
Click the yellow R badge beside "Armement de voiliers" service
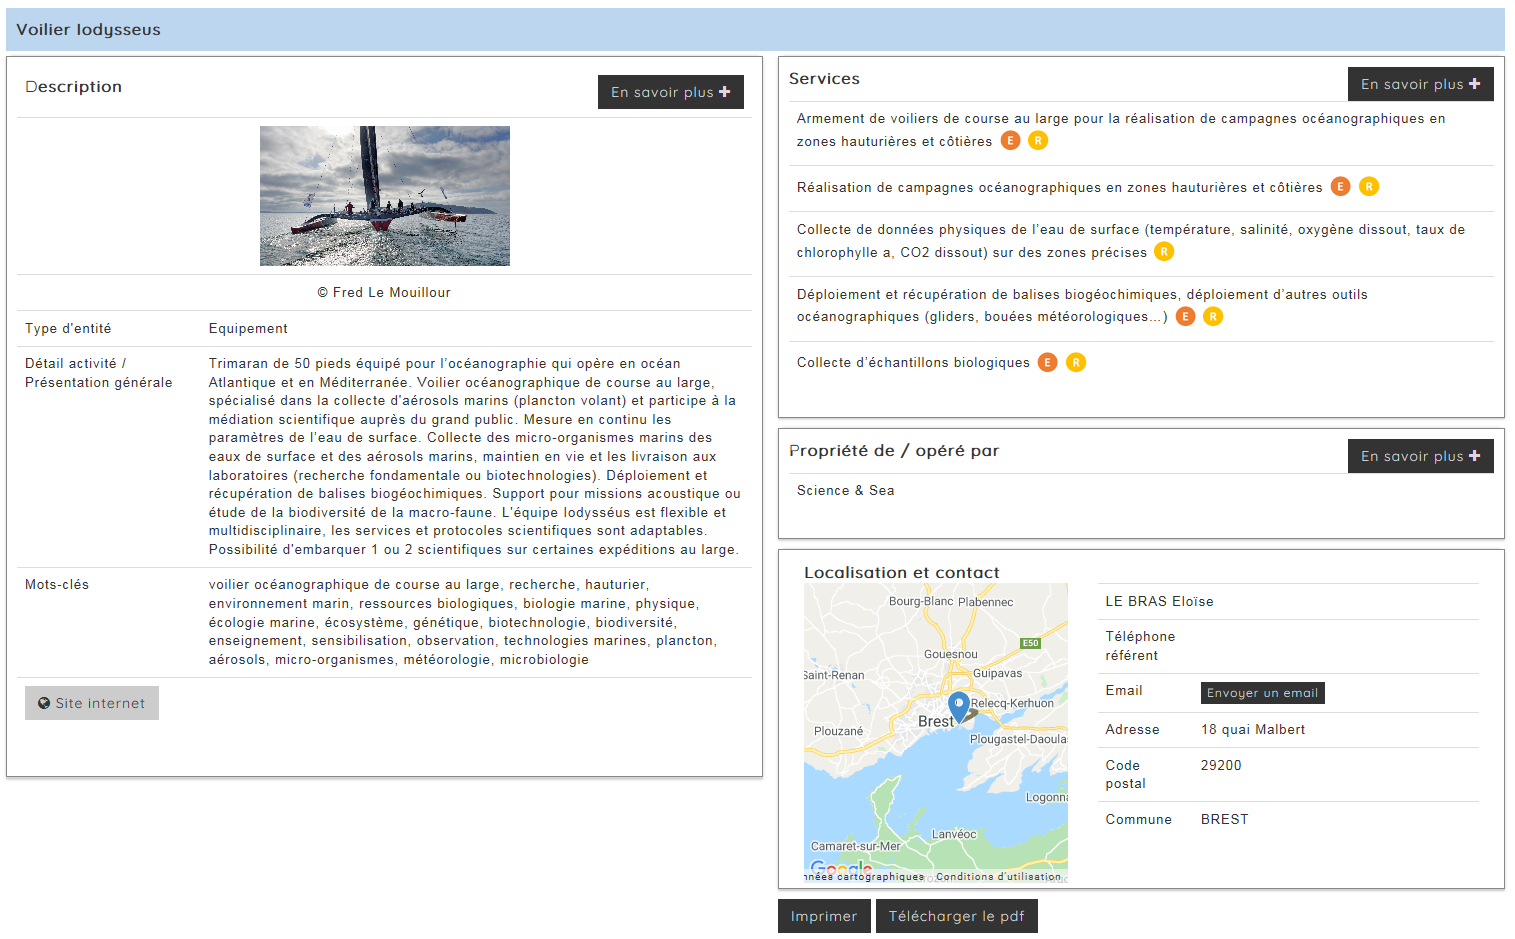(1039, 141)
